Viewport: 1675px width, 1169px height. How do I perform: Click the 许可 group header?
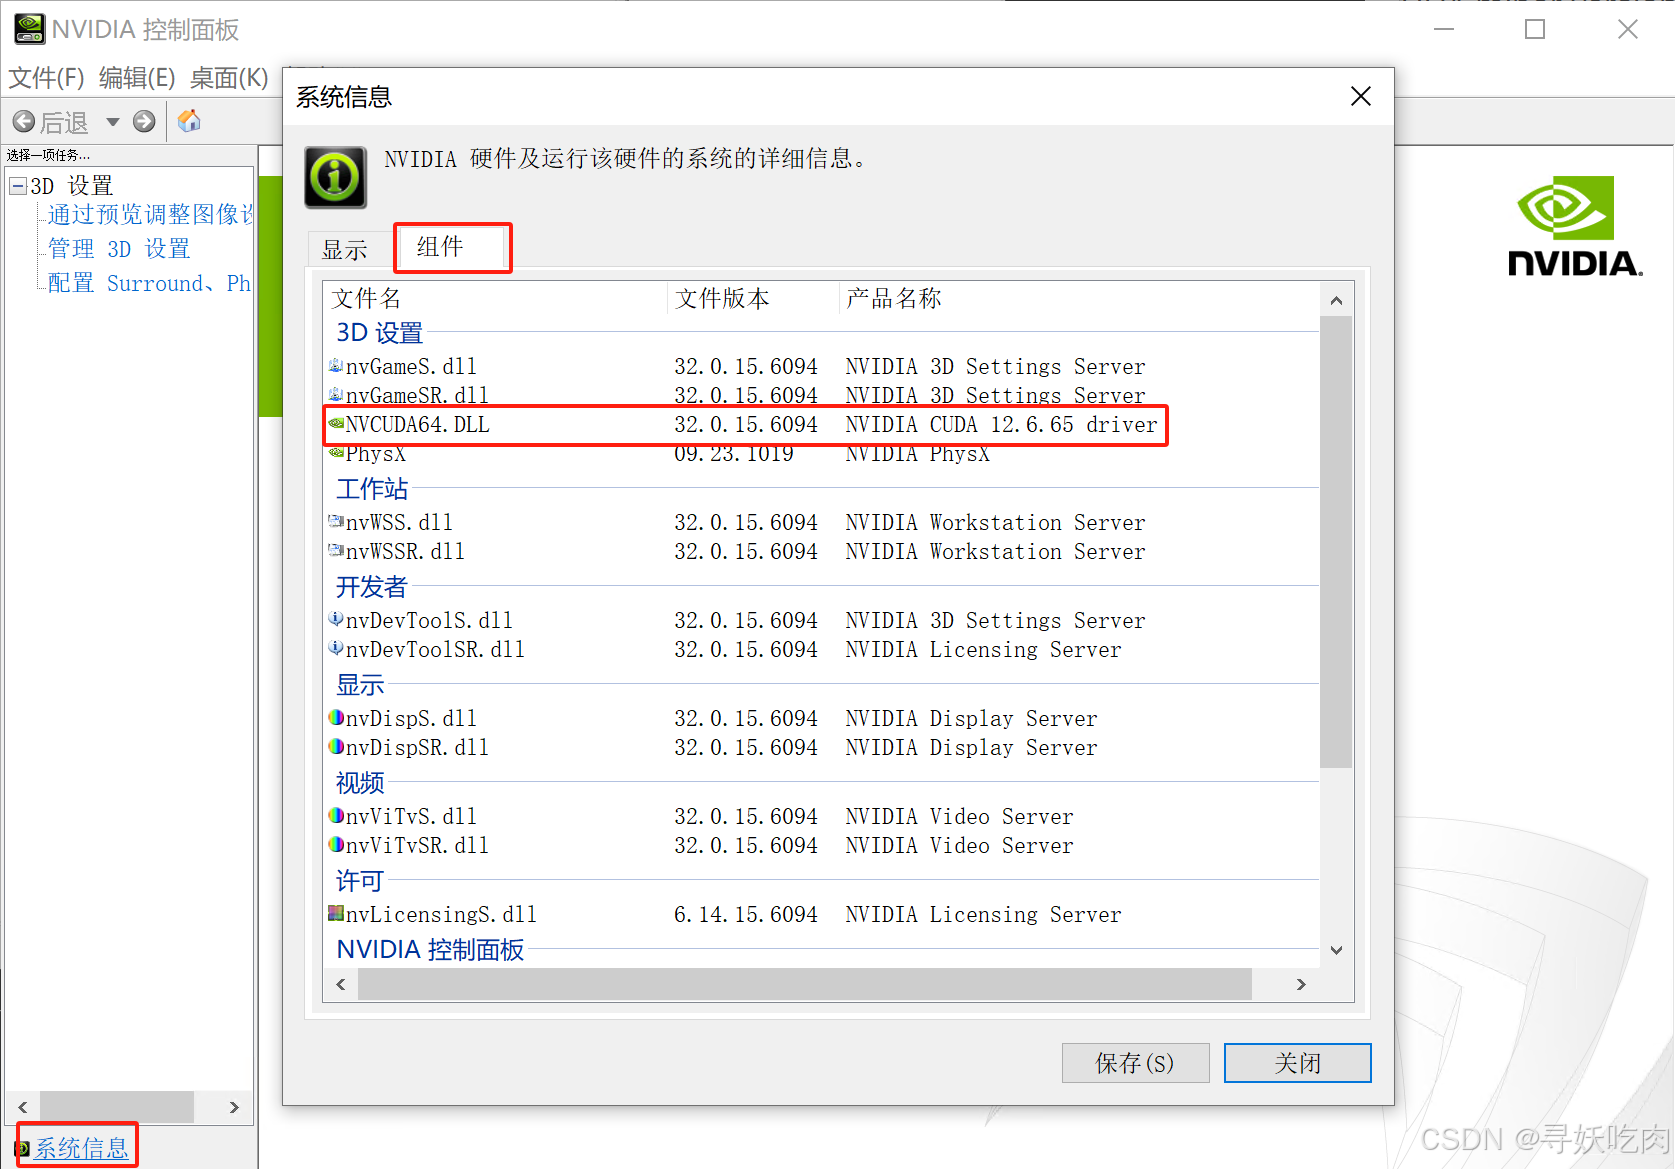coord(360,881)
